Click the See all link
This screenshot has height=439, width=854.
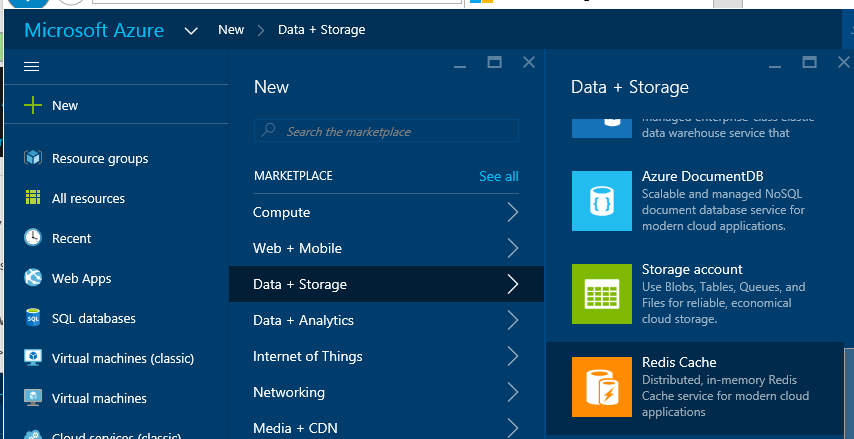tap(498, 176)
